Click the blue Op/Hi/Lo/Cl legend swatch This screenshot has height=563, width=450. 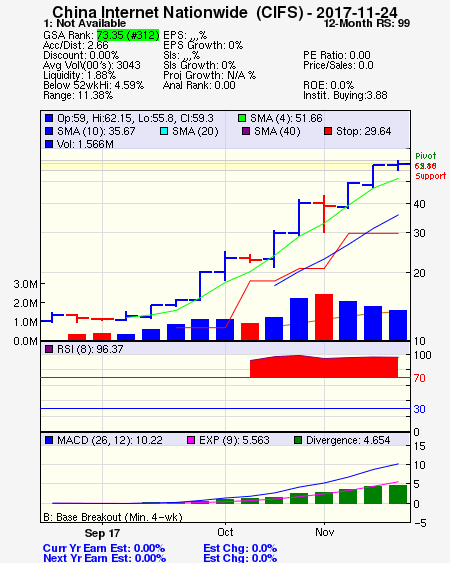[49, 118]
